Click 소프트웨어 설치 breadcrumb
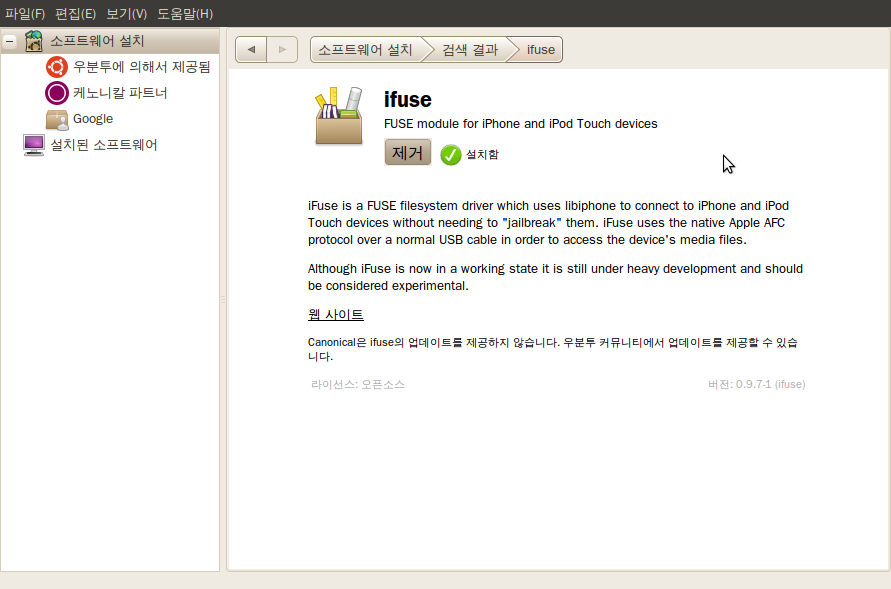 (x=365, y=49)
